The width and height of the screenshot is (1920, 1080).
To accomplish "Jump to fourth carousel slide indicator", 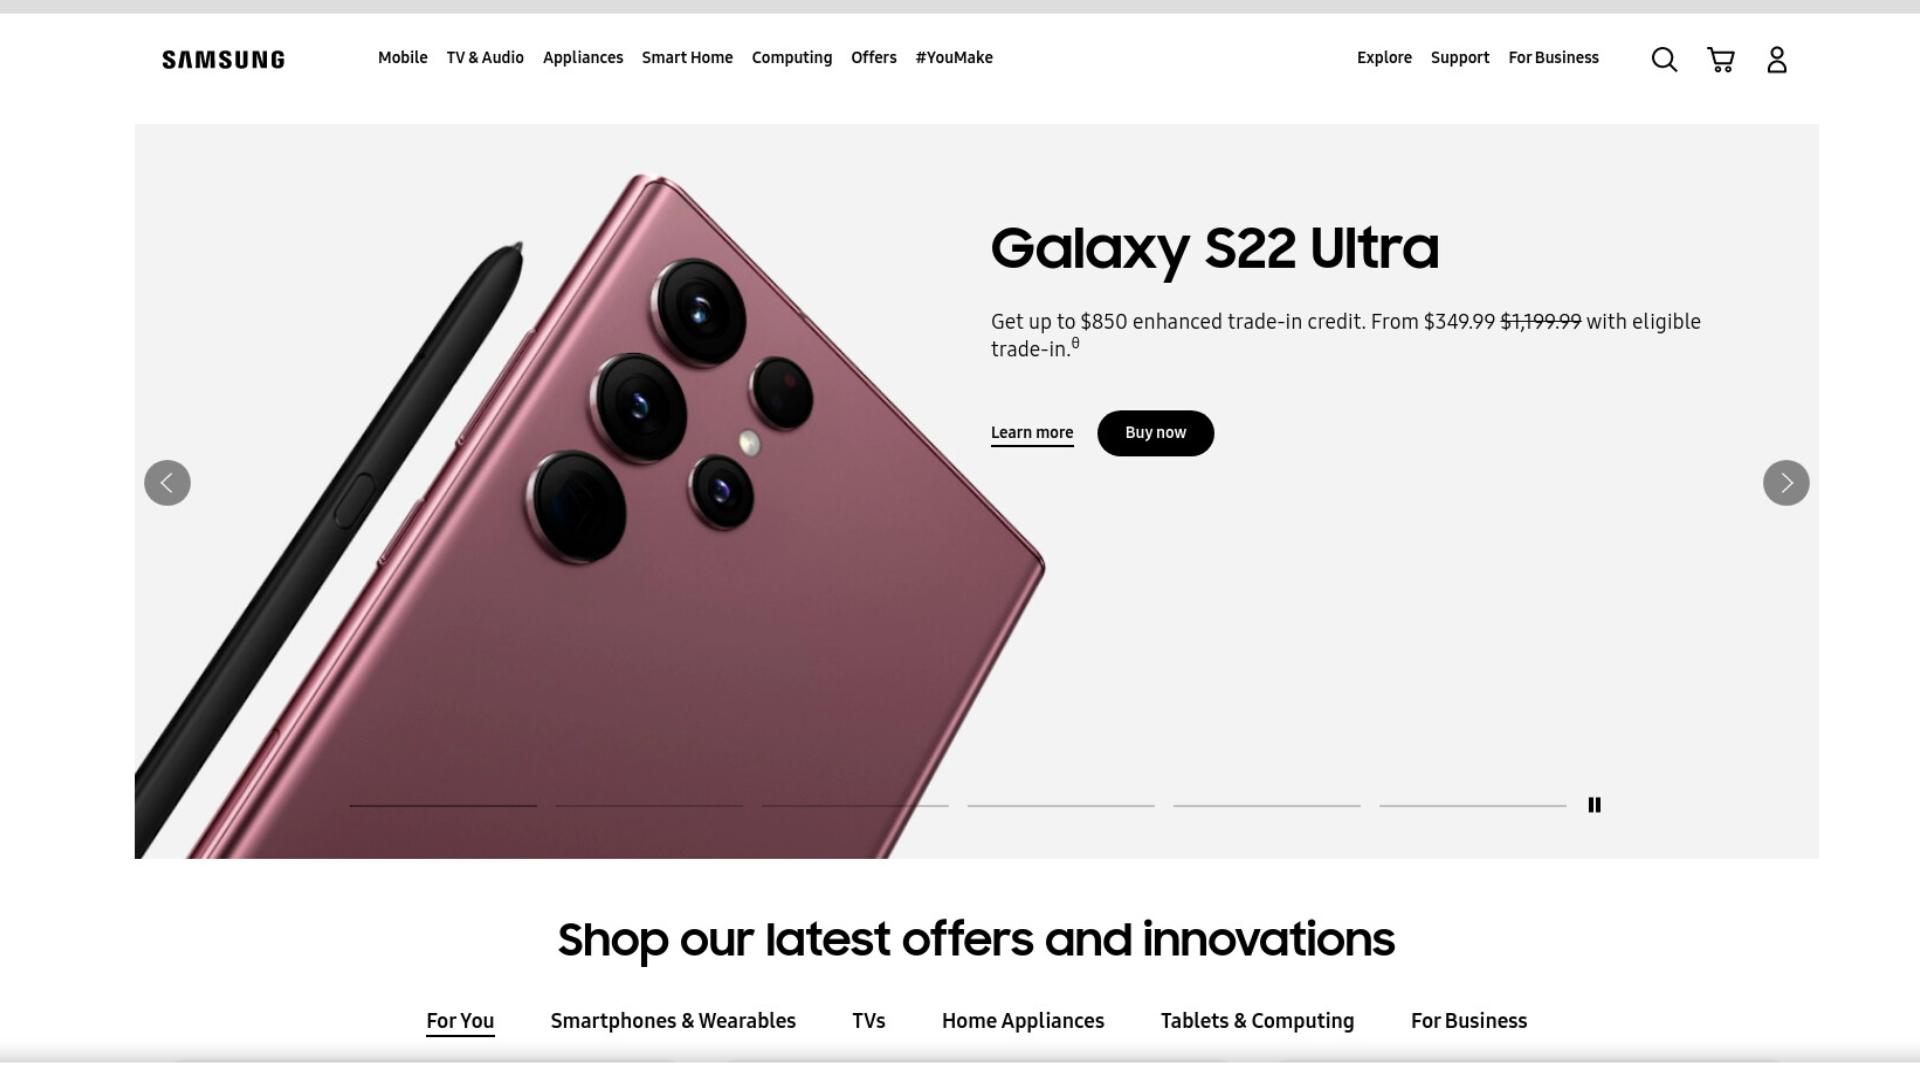I will 1061,805.
